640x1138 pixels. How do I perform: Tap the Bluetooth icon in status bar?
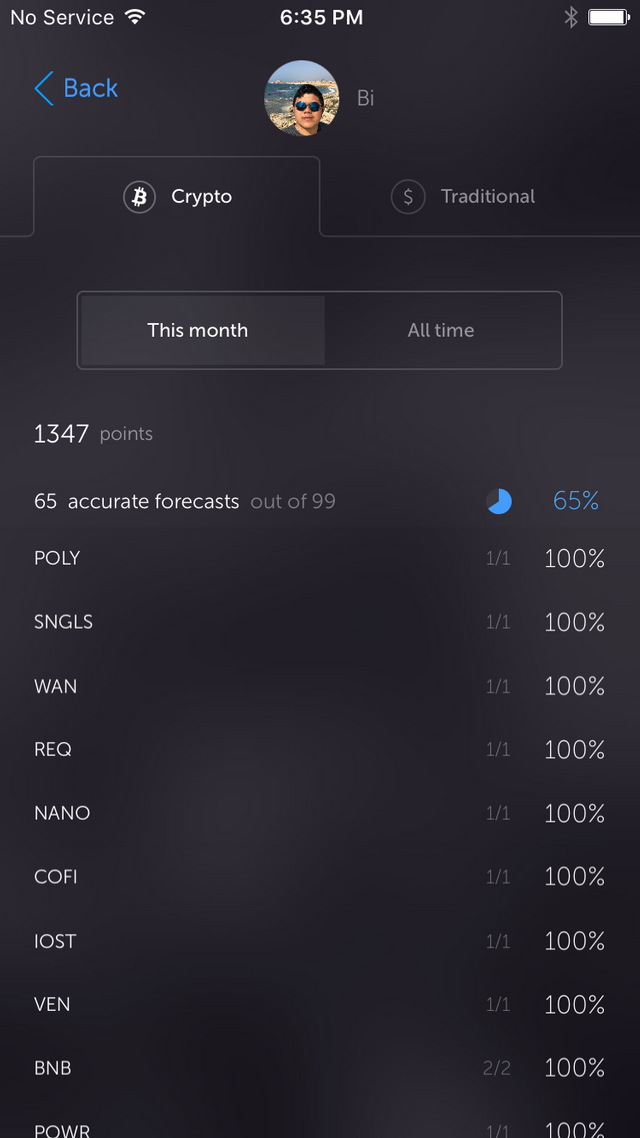coord(571,17)
